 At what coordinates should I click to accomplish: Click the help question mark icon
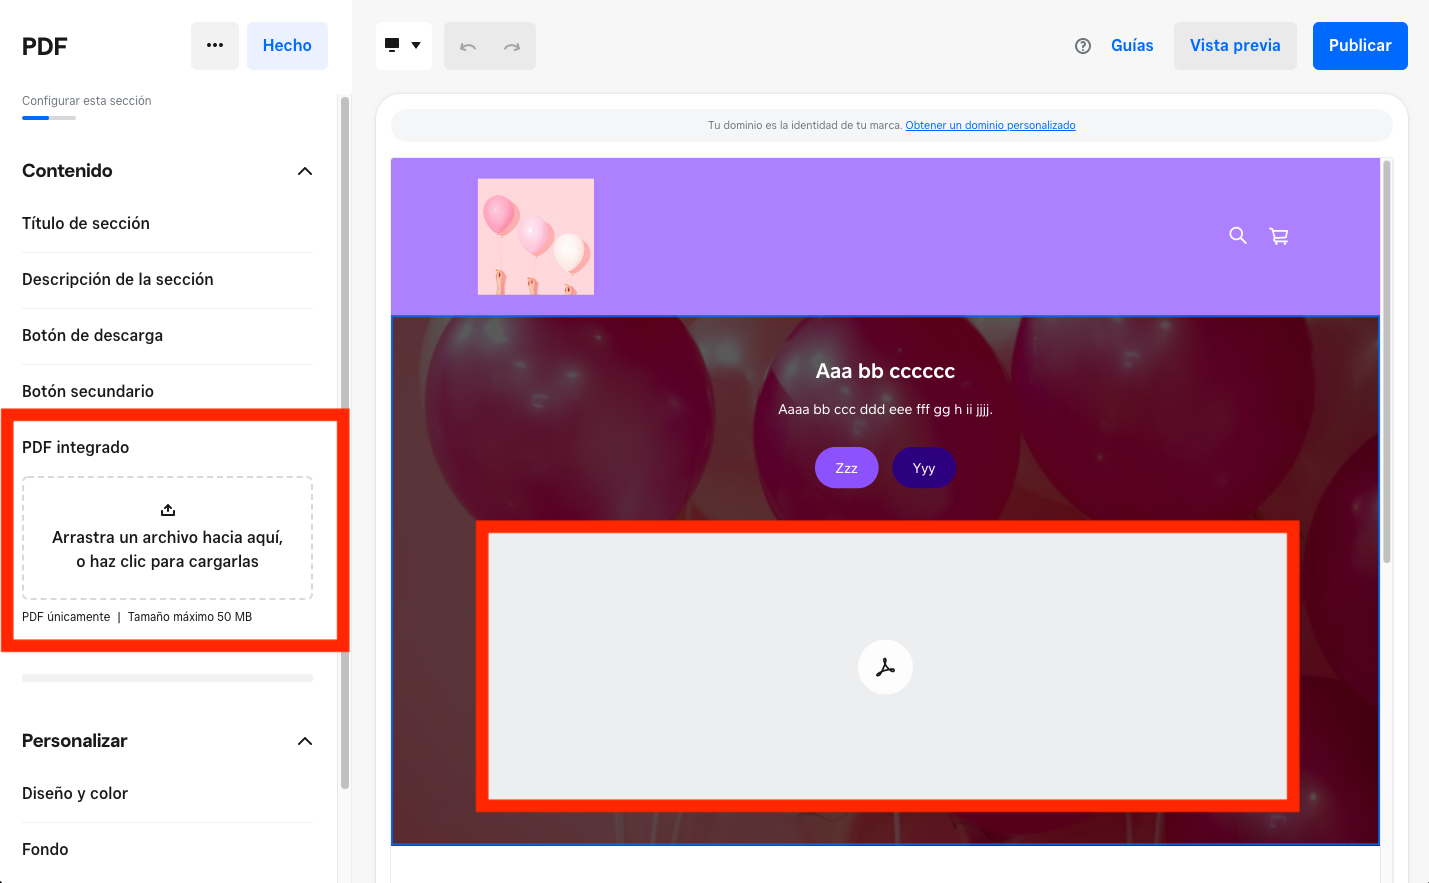tap(1083, 46)
